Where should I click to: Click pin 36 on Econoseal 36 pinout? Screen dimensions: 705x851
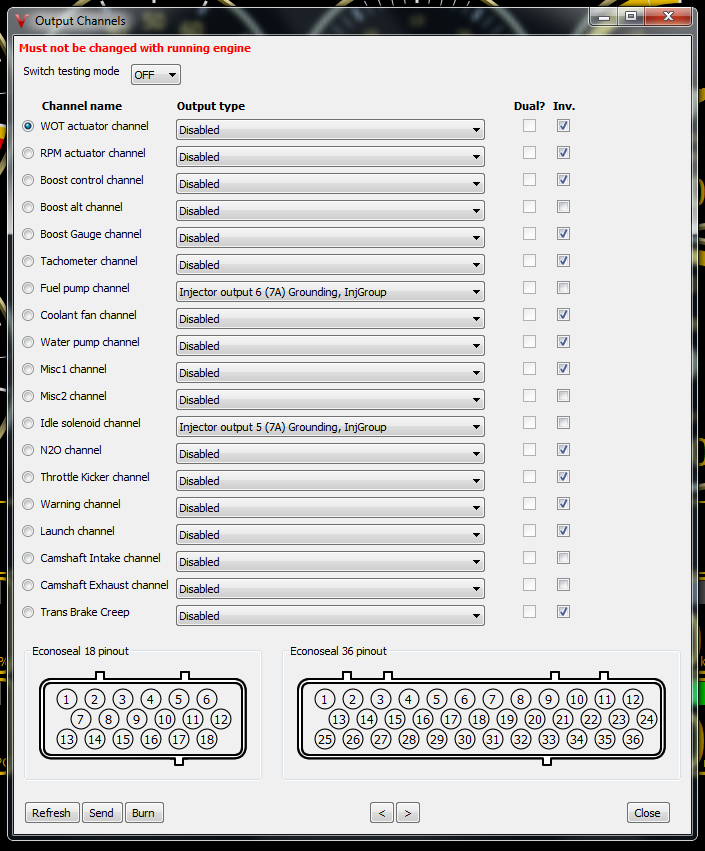point(632,740)
